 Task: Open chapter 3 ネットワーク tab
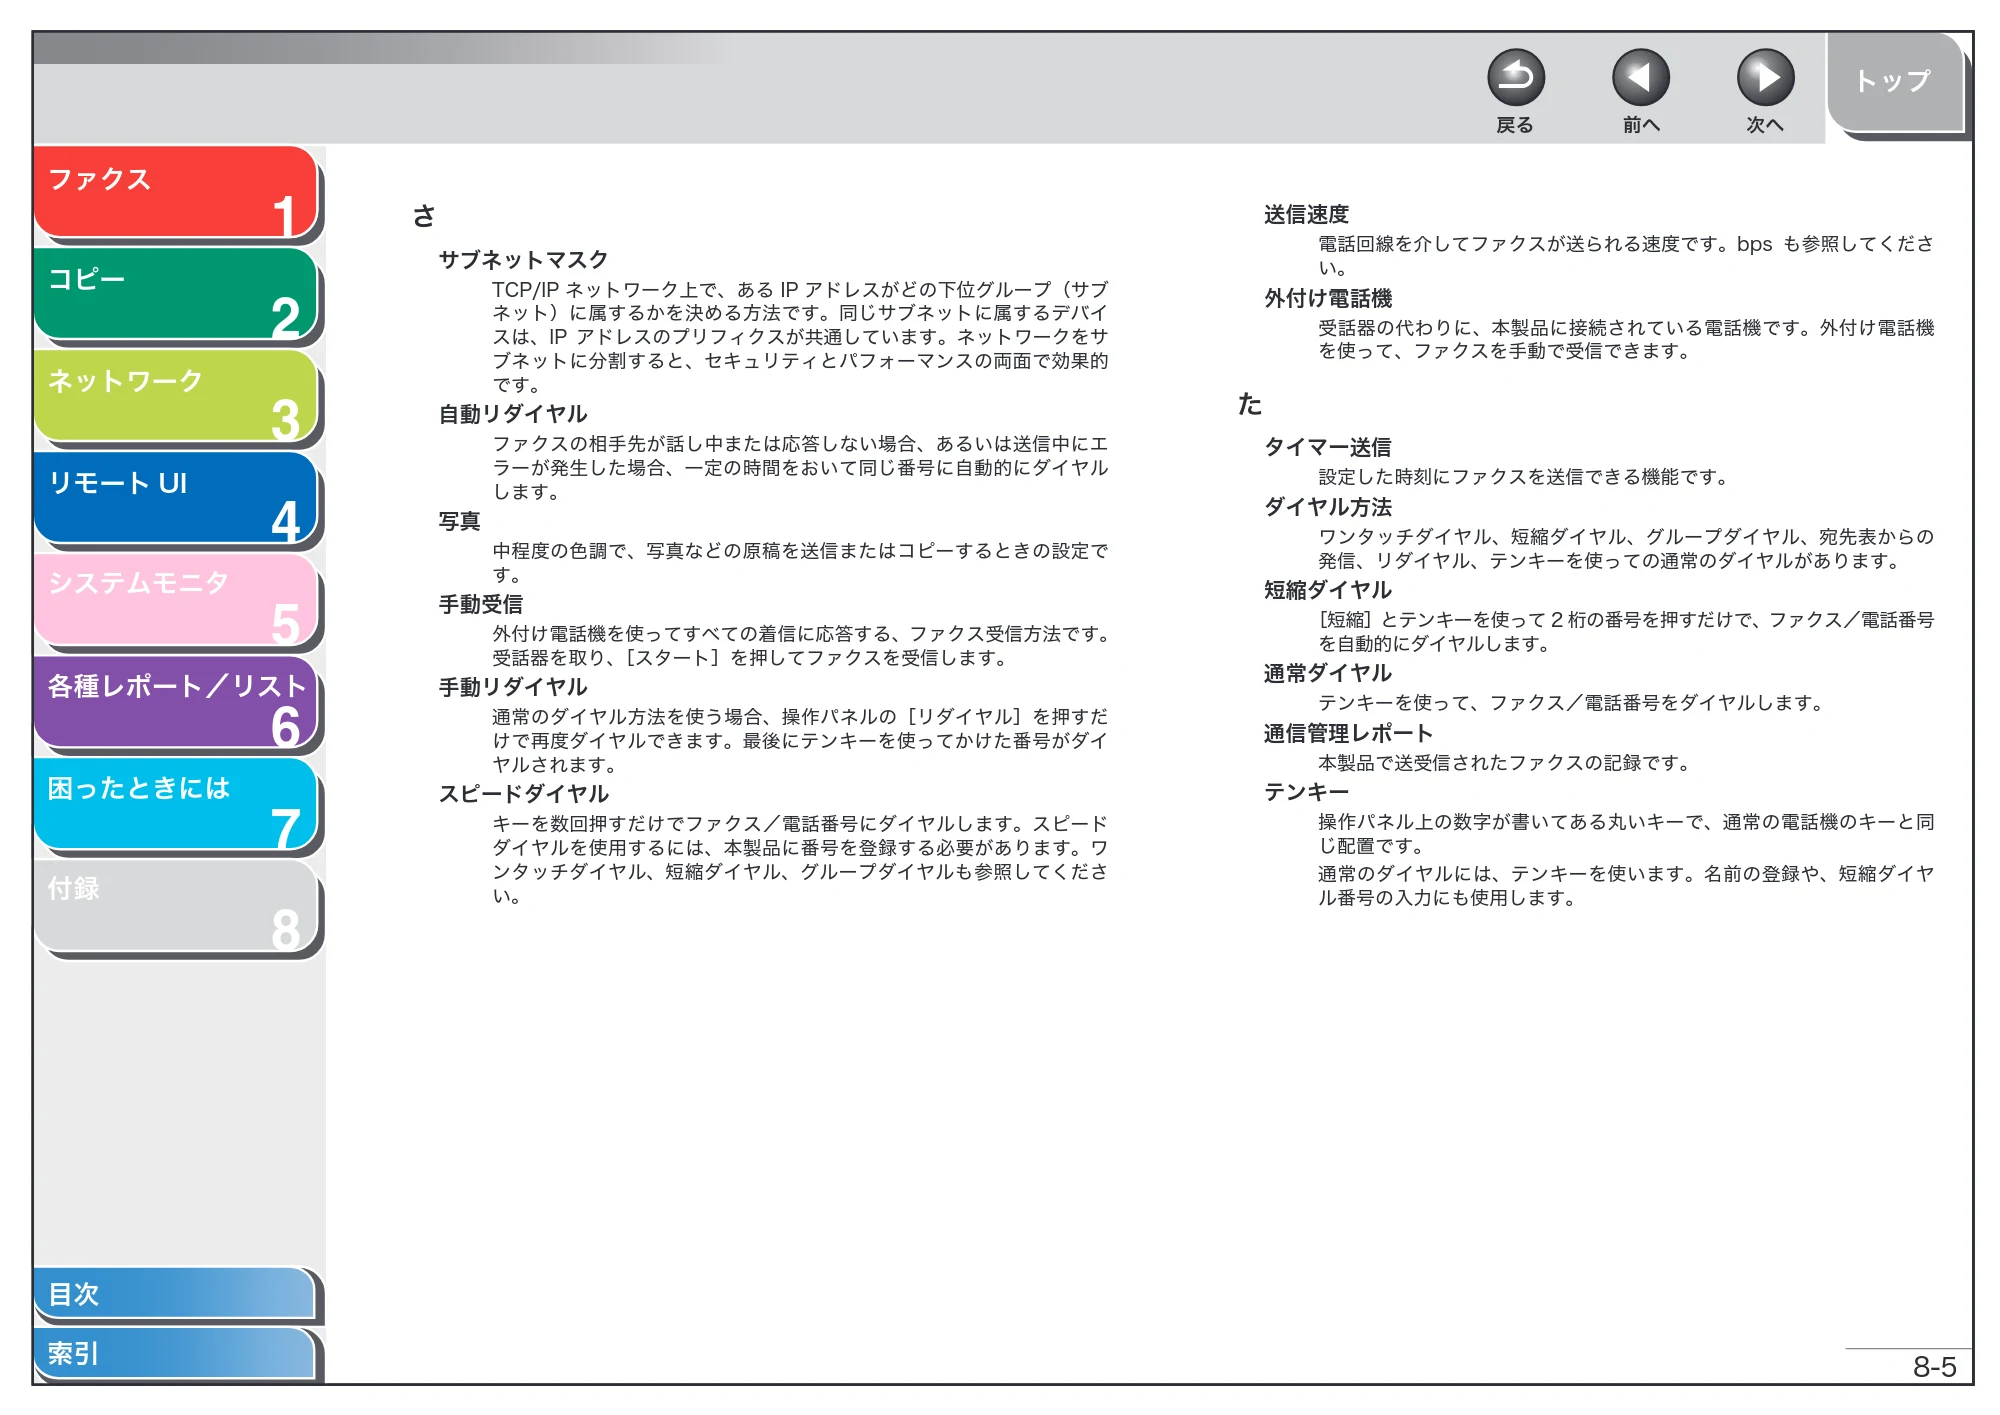(176, 396)
